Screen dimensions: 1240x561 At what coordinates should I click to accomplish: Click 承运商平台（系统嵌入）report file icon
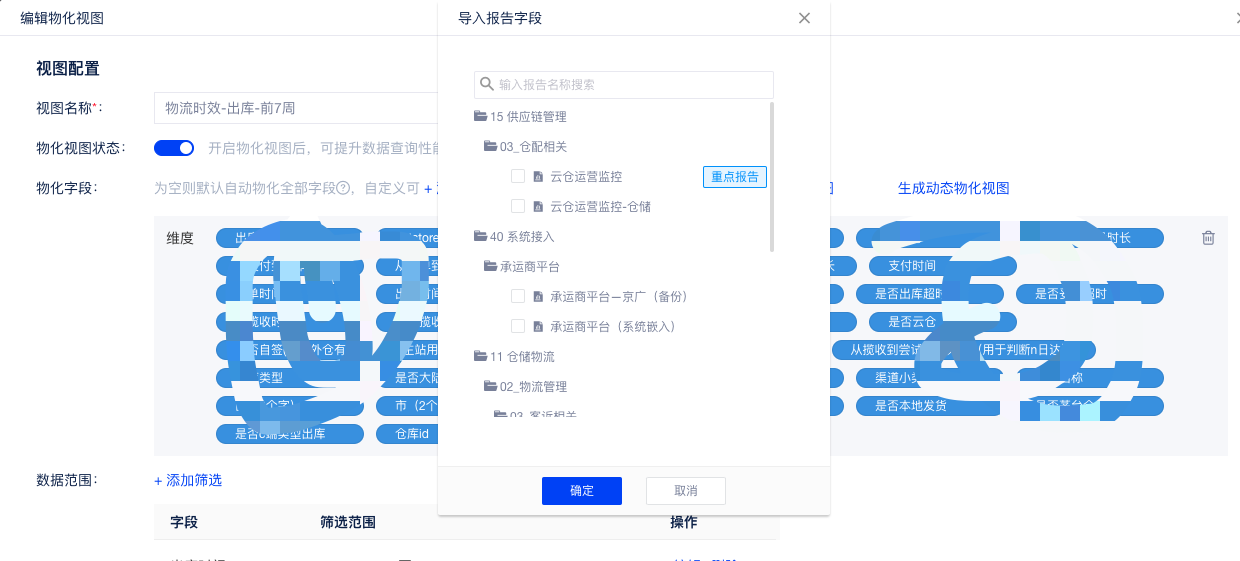[538, 327]
